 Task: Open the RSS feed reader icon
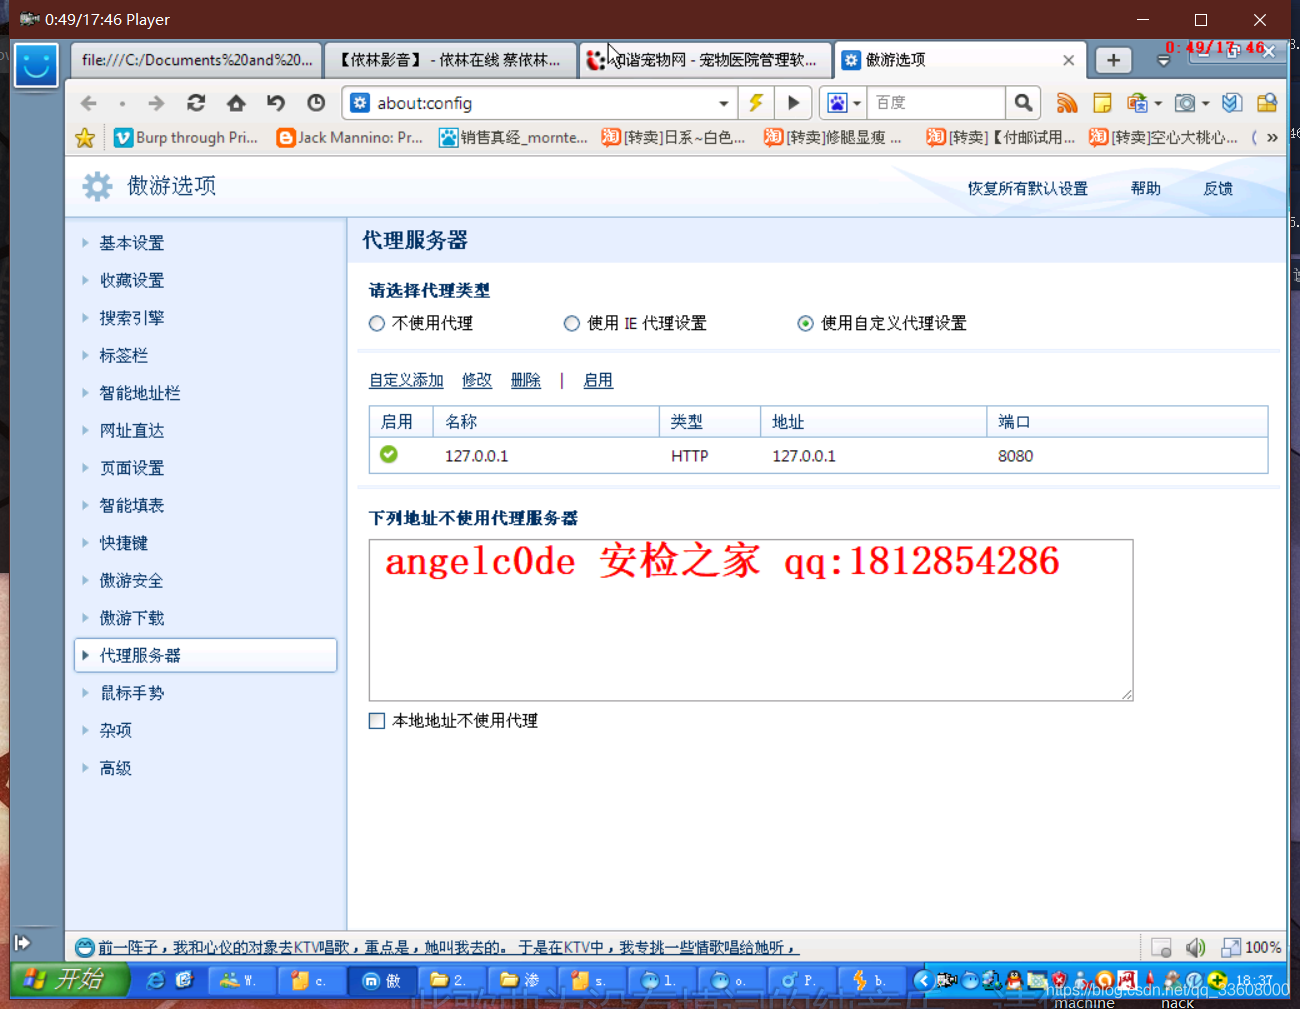tap(1066, 102)
